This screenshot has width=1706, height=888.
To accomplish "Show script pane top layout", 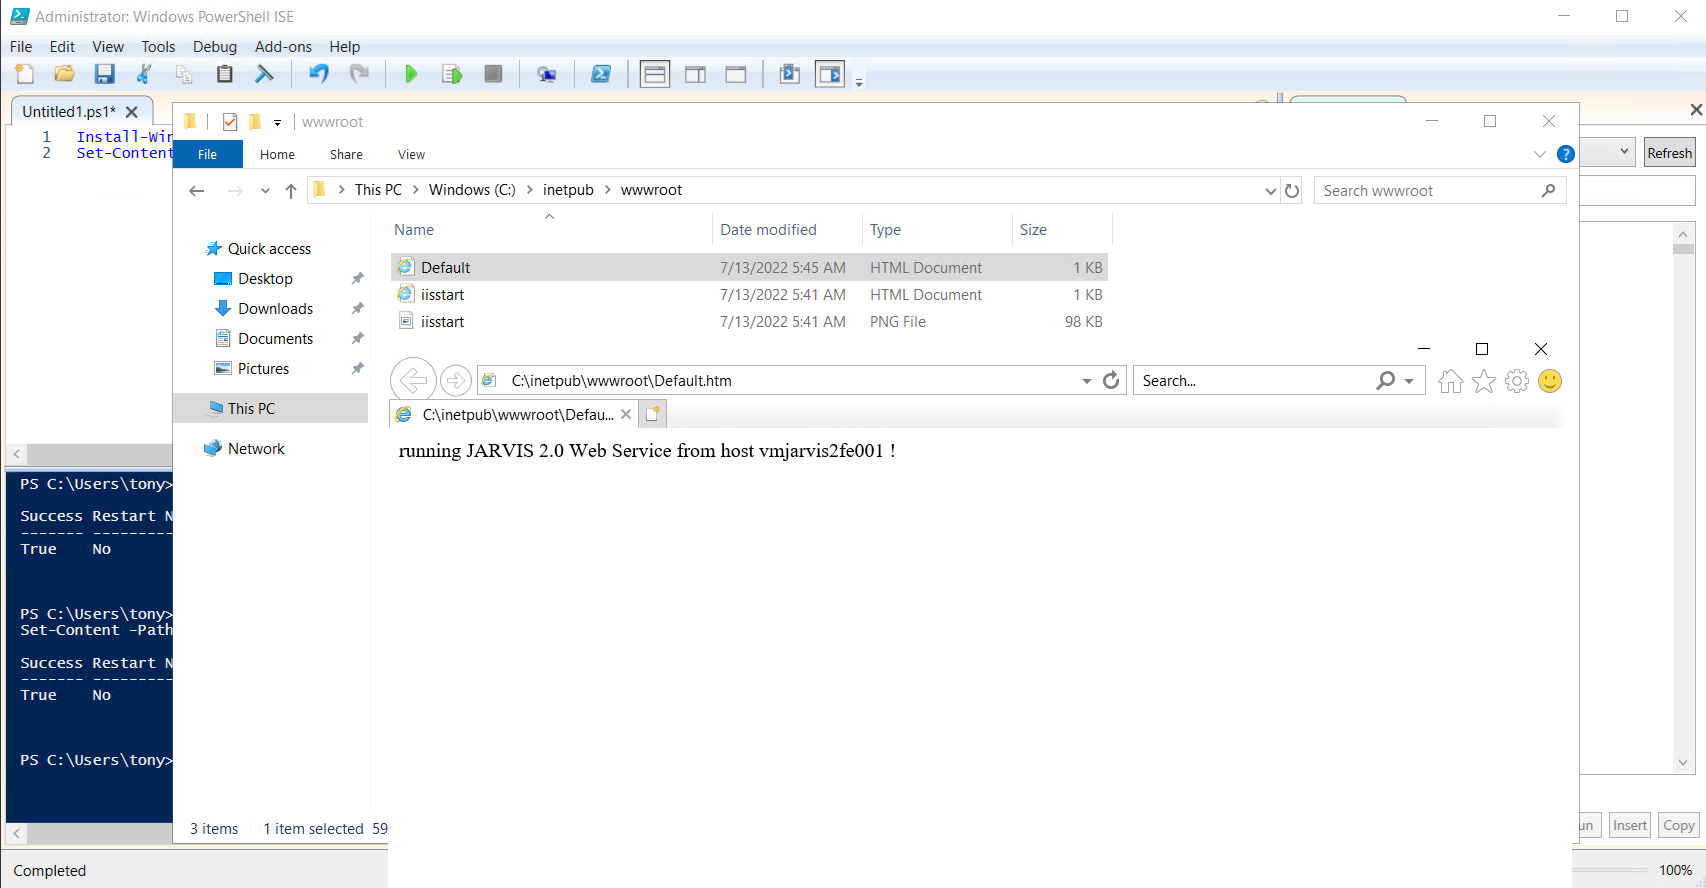I will [655, 74].
